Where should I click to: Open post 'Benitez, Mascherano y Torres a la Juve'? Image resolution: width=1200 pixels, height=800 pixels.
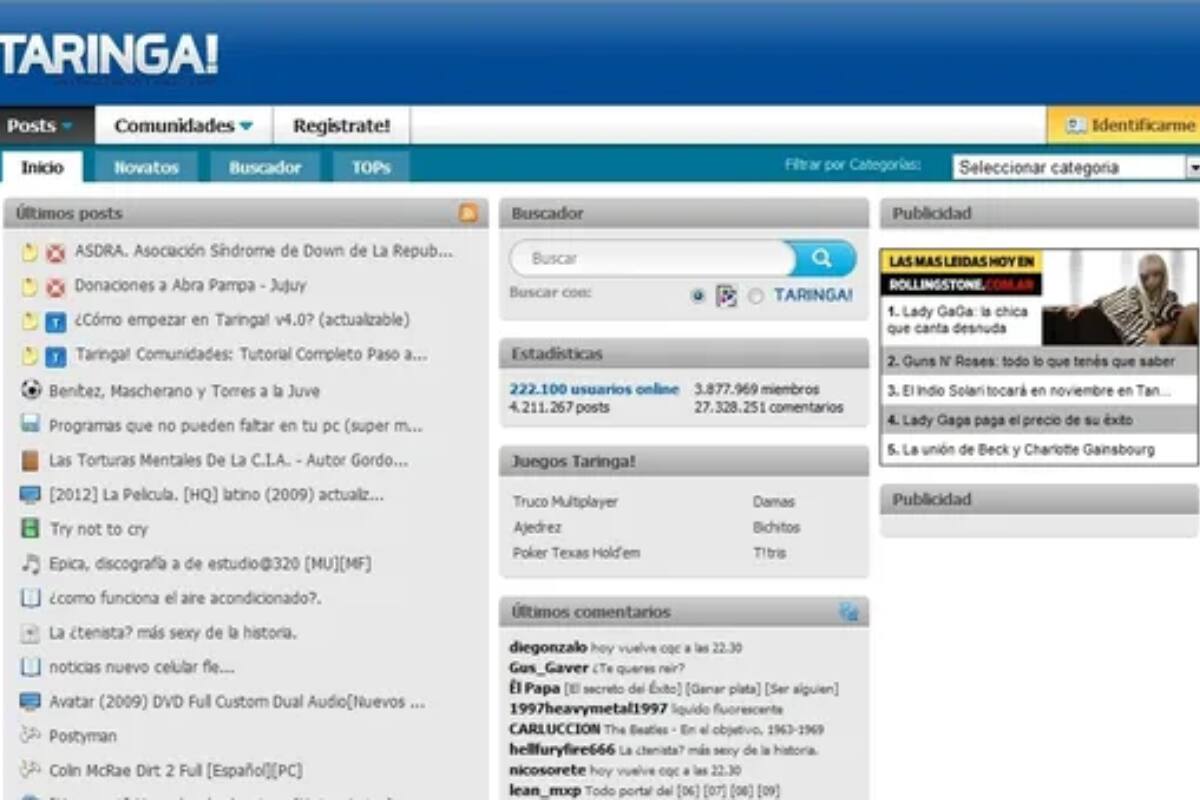click(184, 391)
